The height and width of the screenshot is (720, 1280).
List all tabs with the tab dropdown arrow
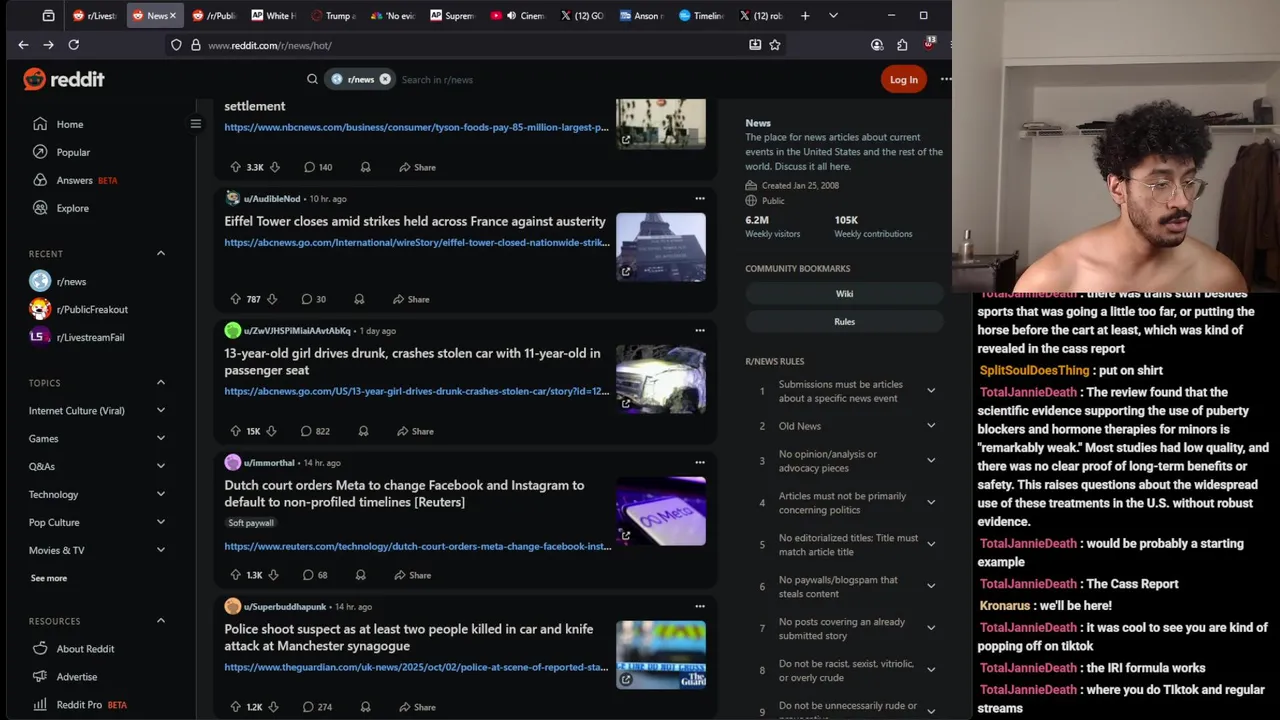[833, 15]
